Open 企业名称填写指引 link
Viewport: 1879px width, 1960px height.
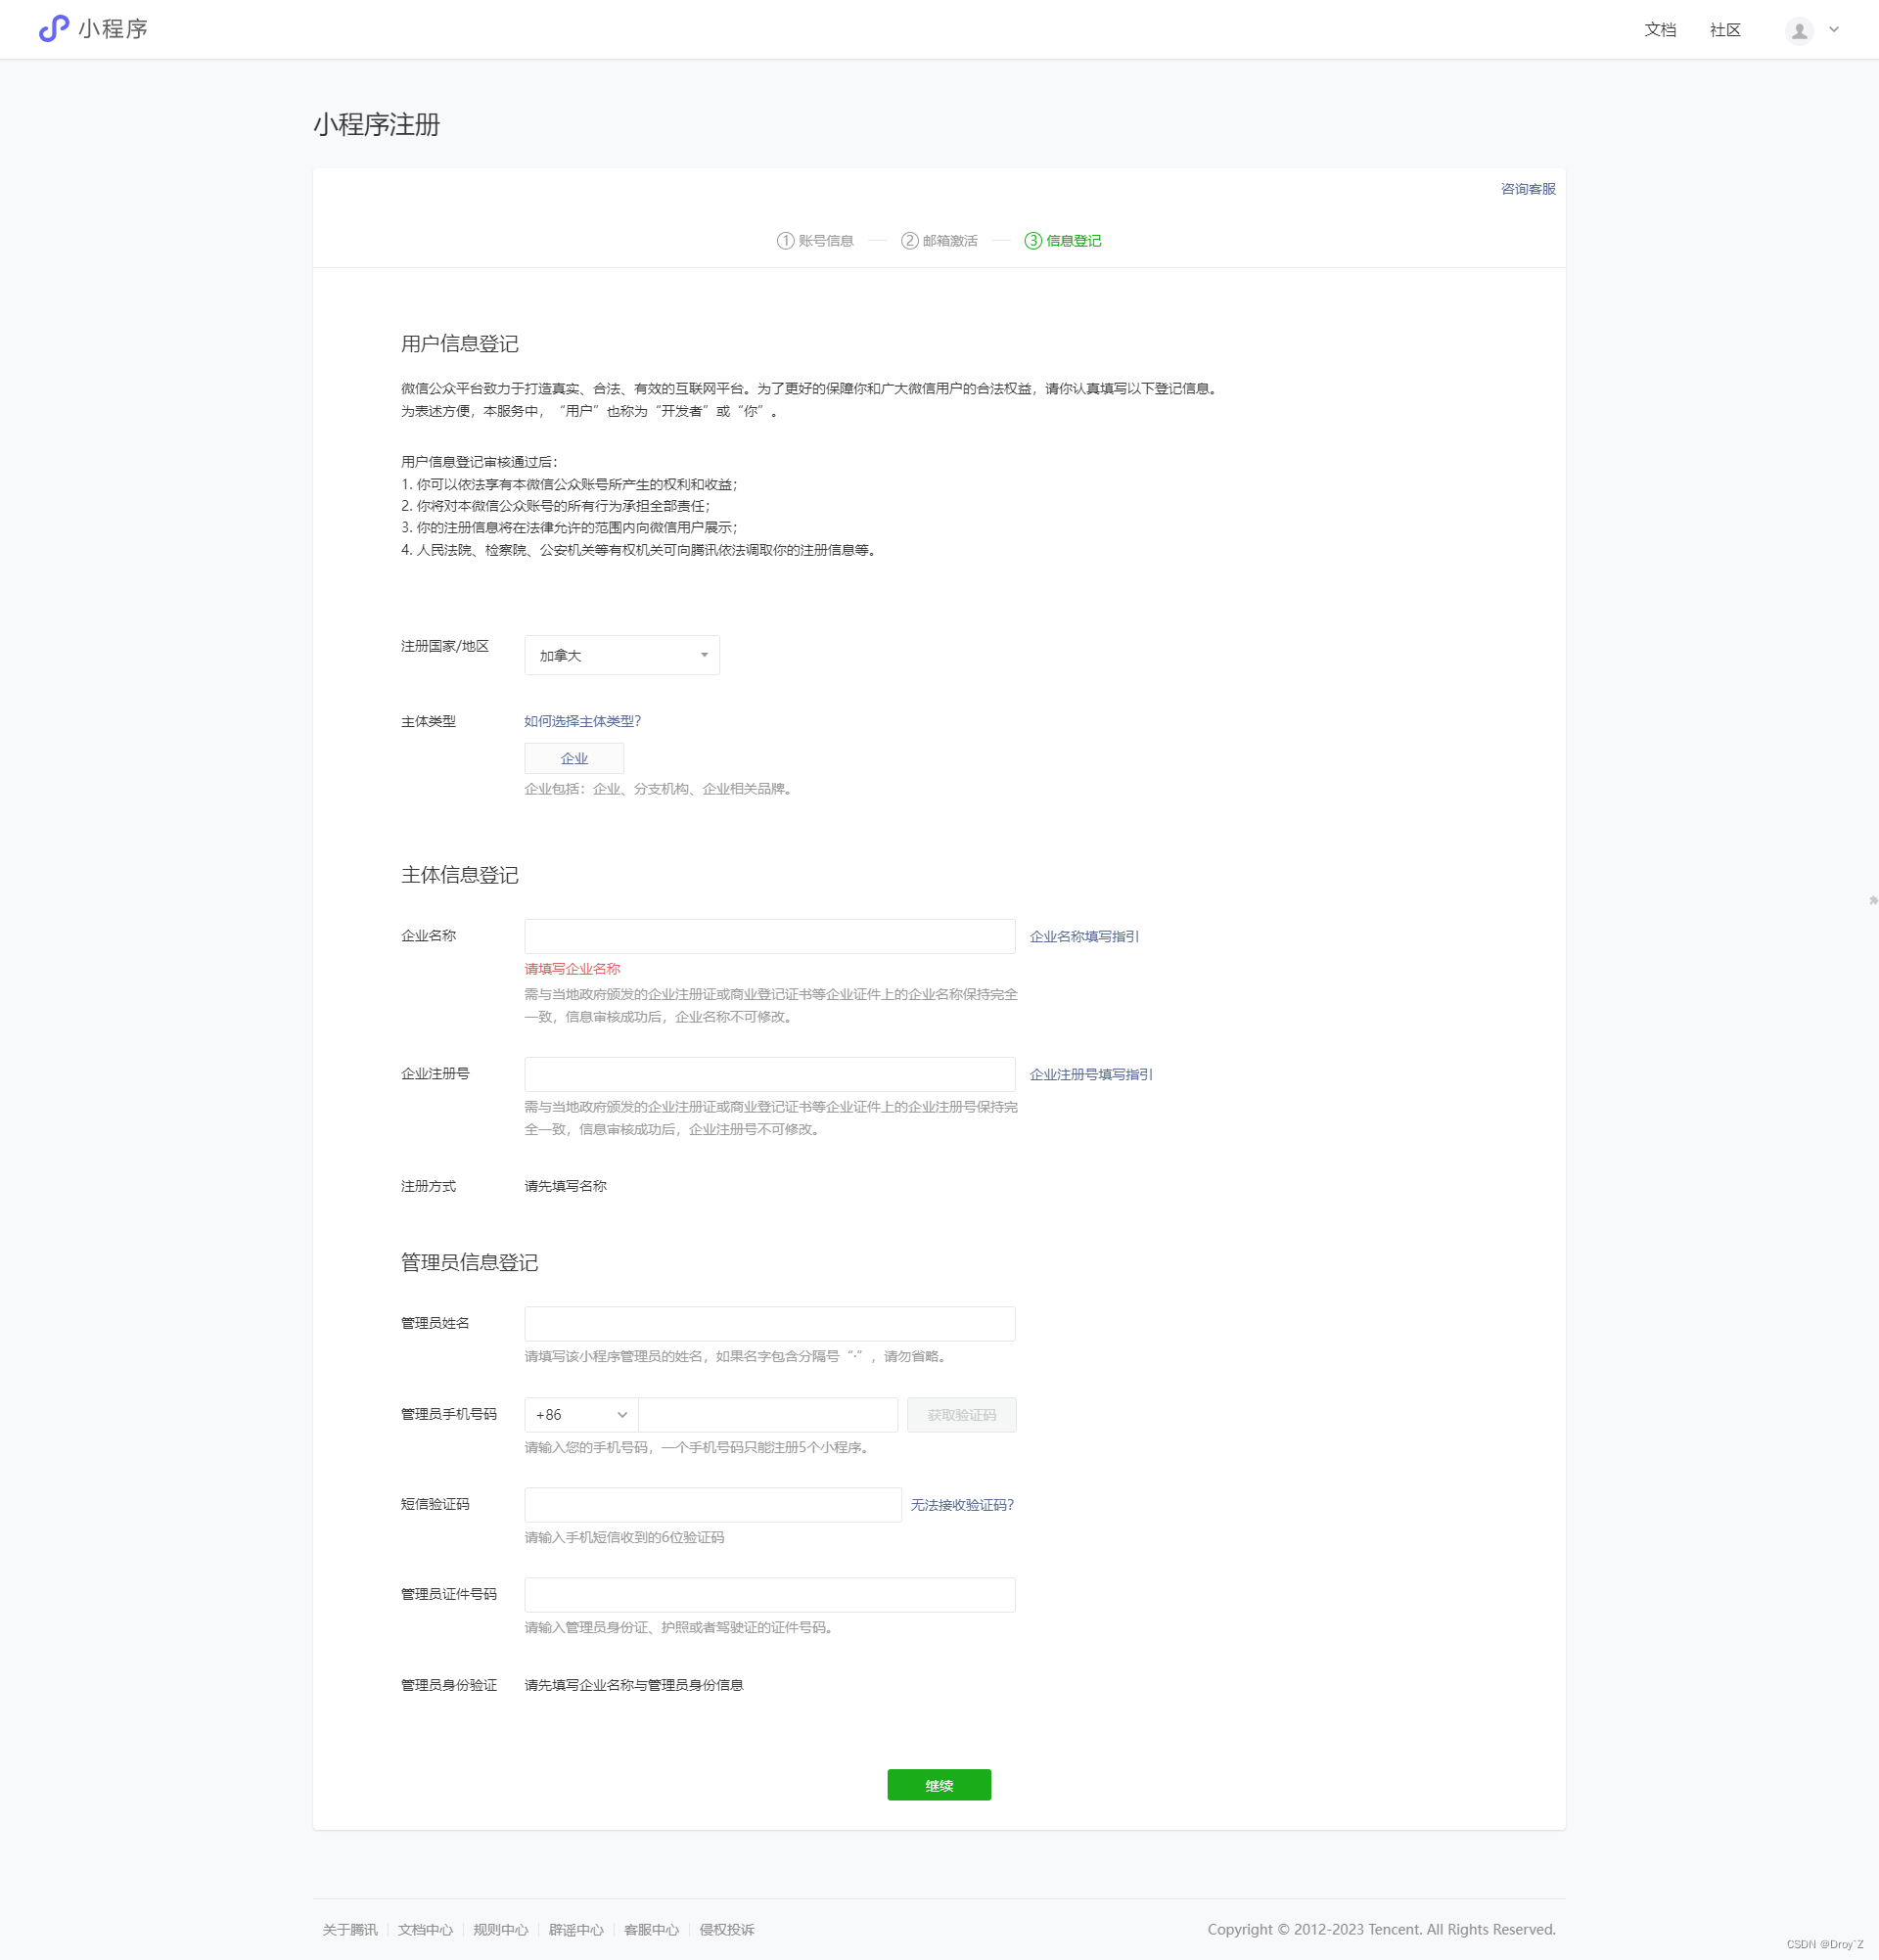(1084, 937)
